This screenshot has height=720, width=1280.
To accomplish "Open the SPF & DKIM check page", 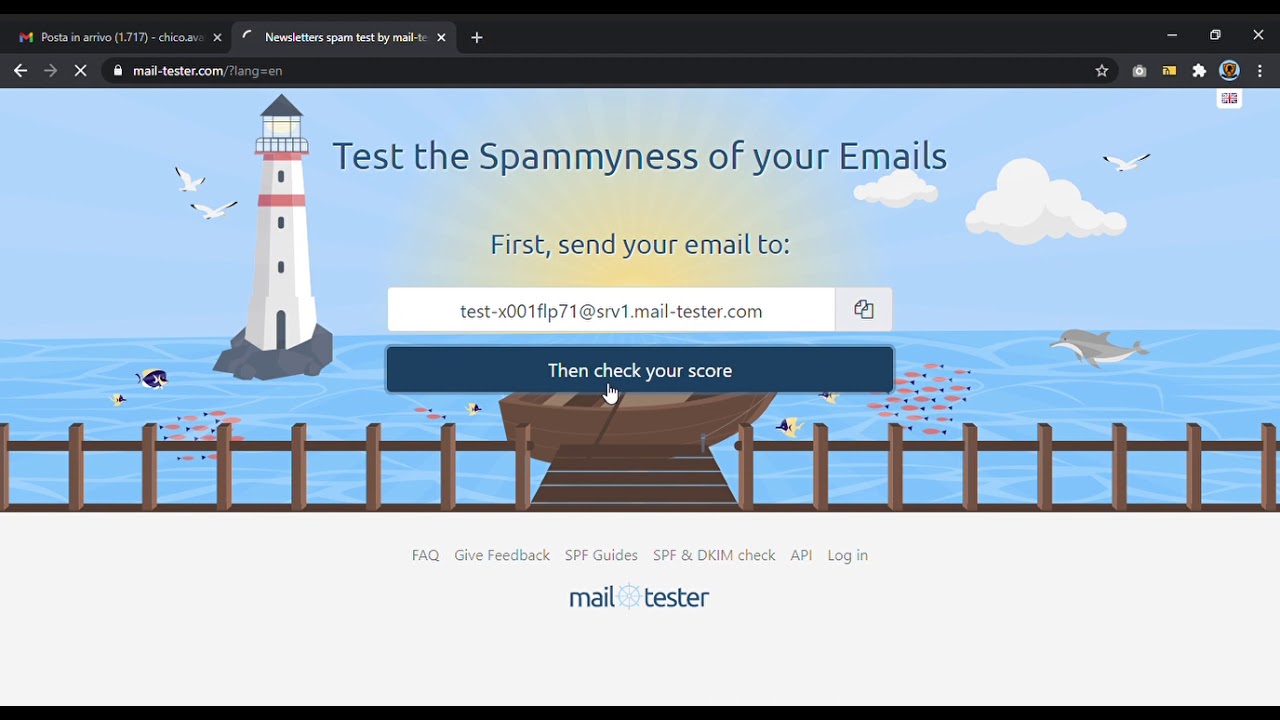I will (713, 555).
